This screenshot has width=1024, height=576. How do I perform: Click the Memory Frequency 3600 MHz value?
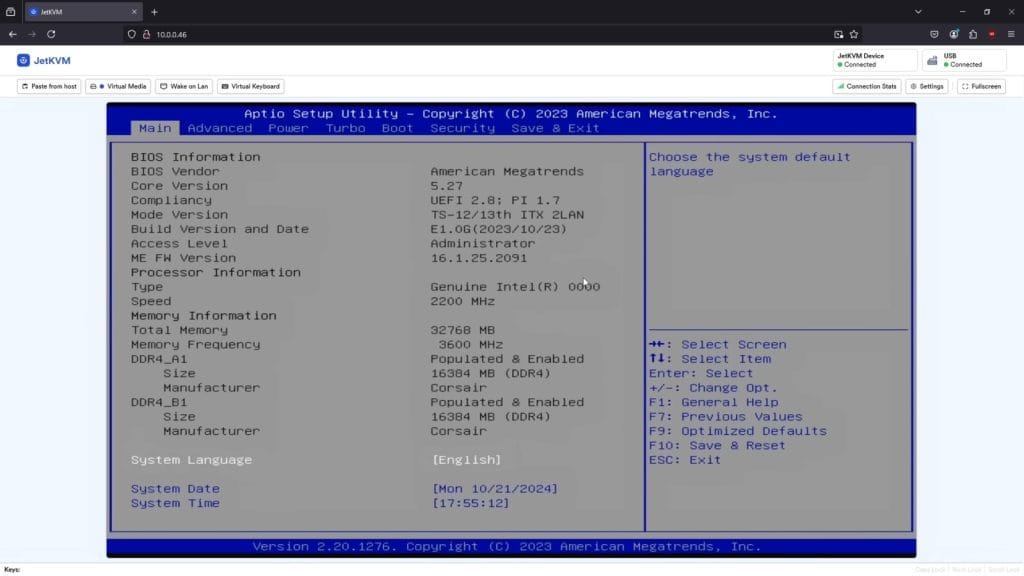click(x=470, y=344)
